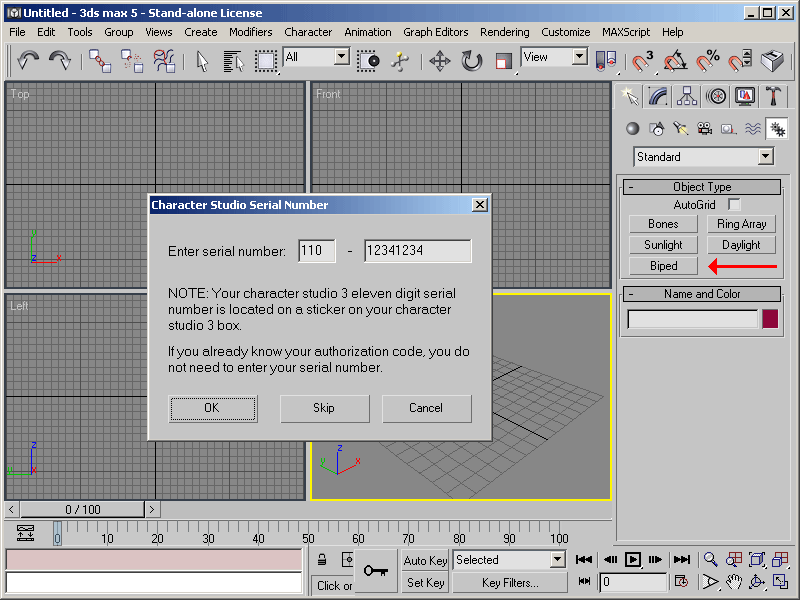Open the View coordinate system dropdown
This screenshot has height=600, width=800.
(x=554, y=57)
